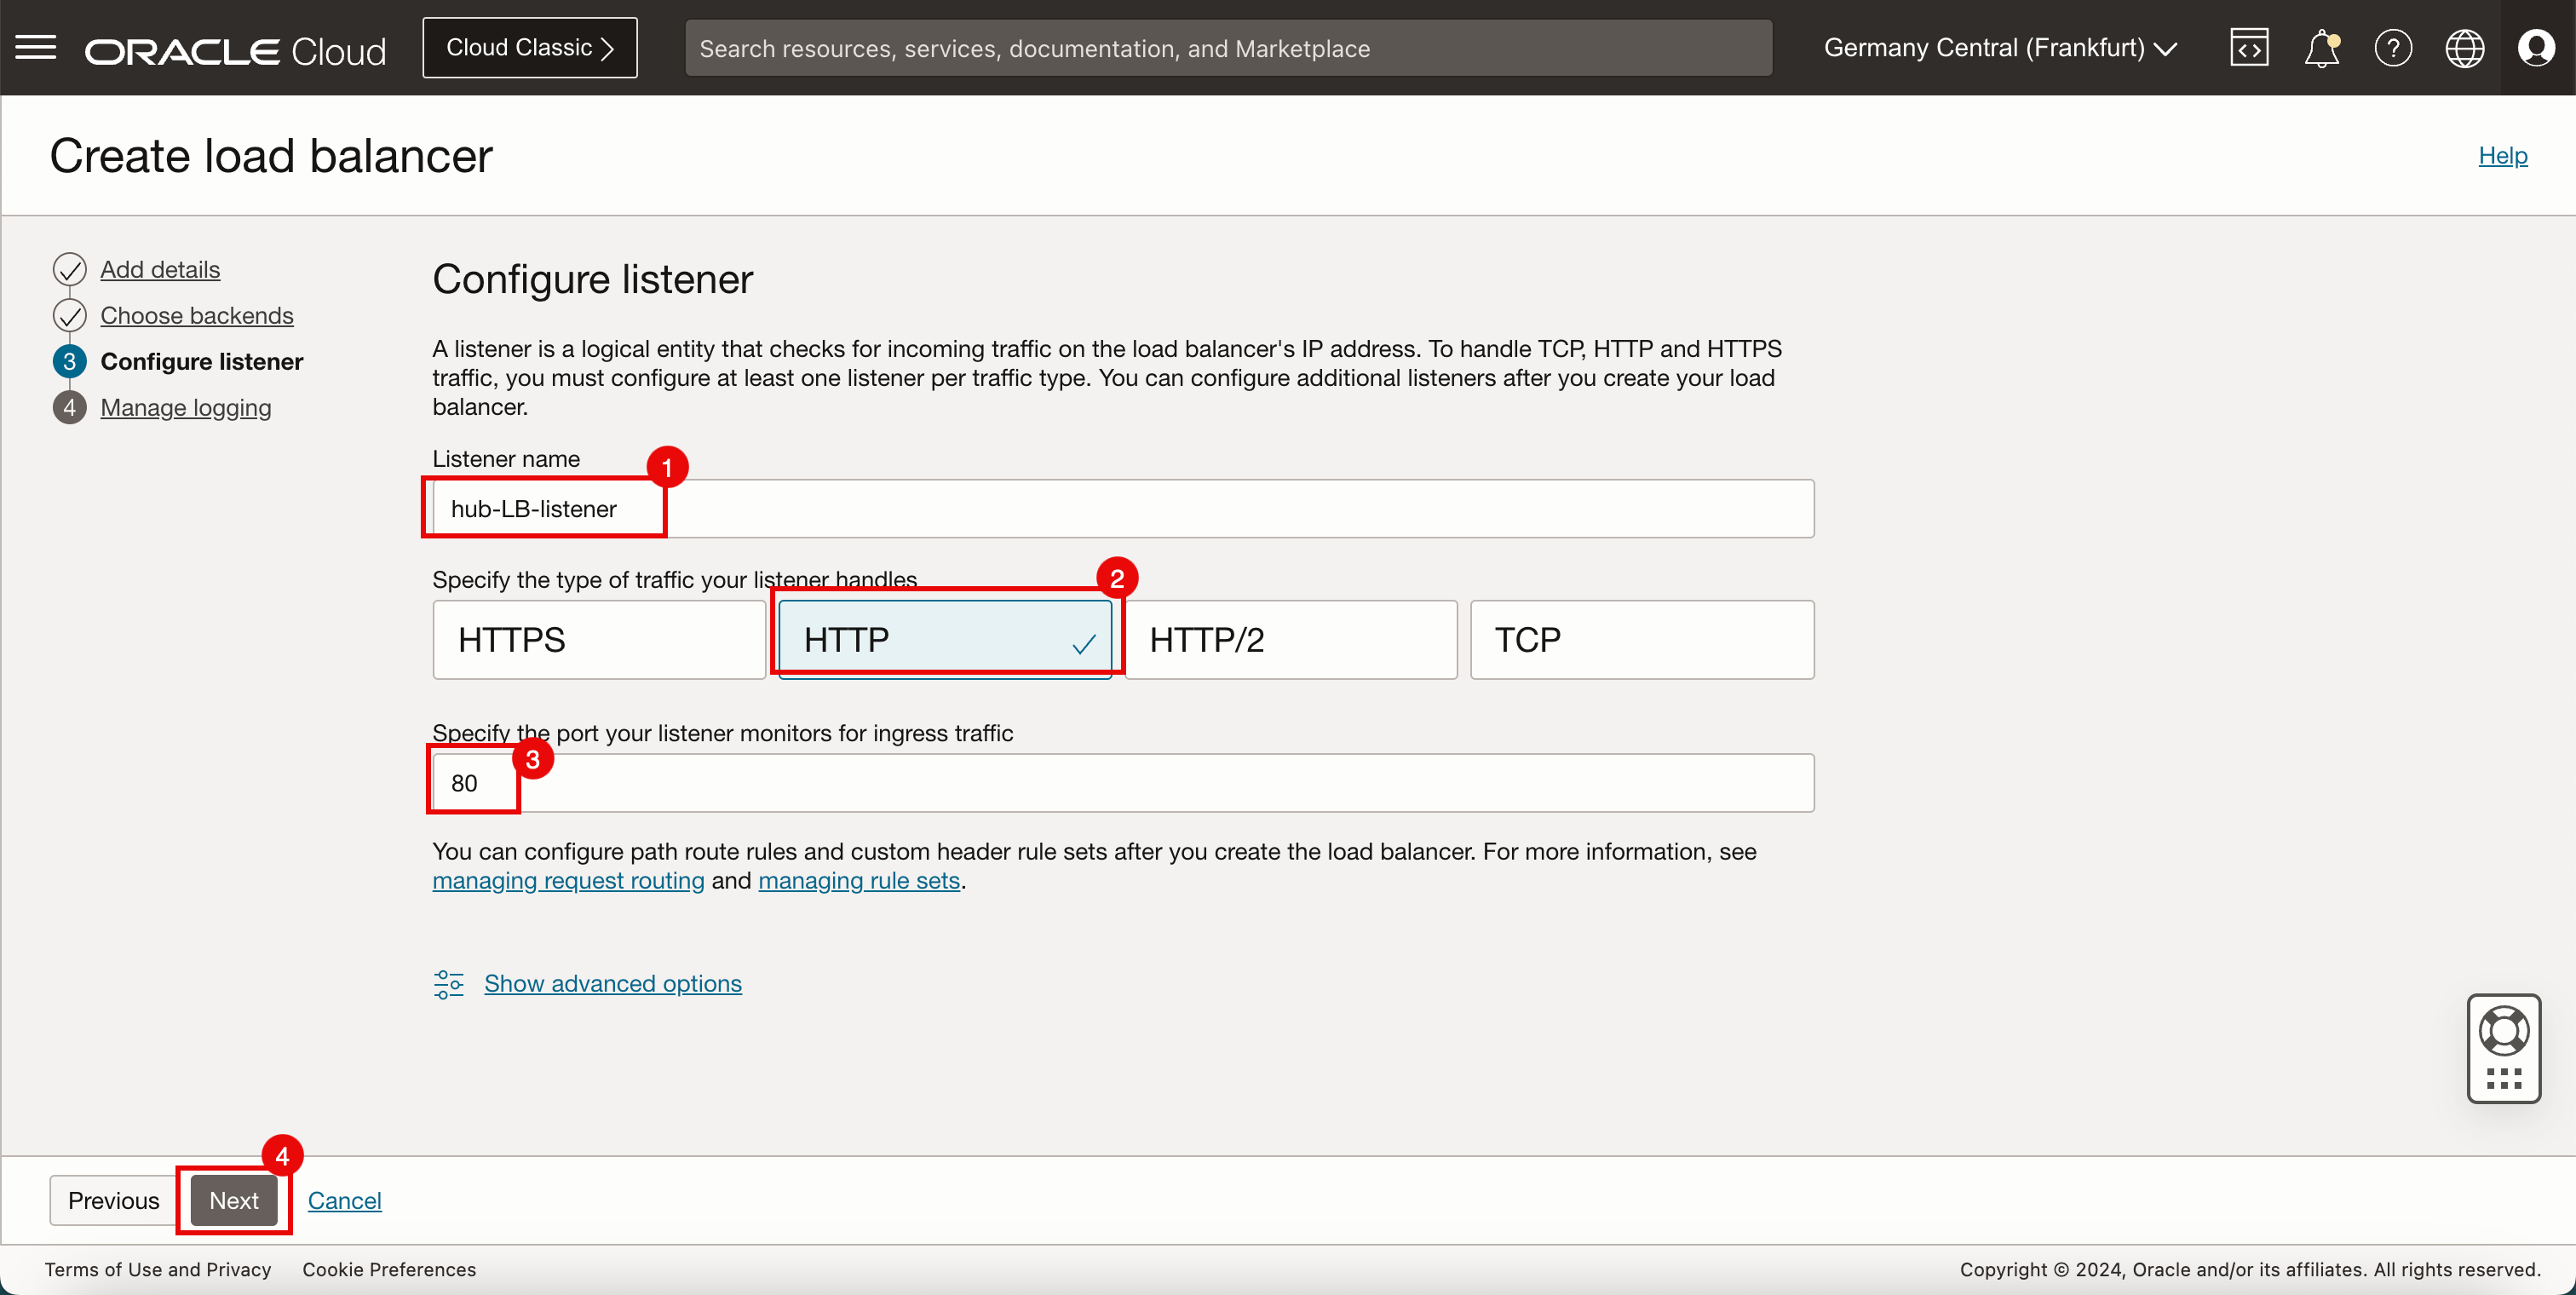Click the language/region globe icon
Screen dimensions: 2576x1295
point(2465,48)
